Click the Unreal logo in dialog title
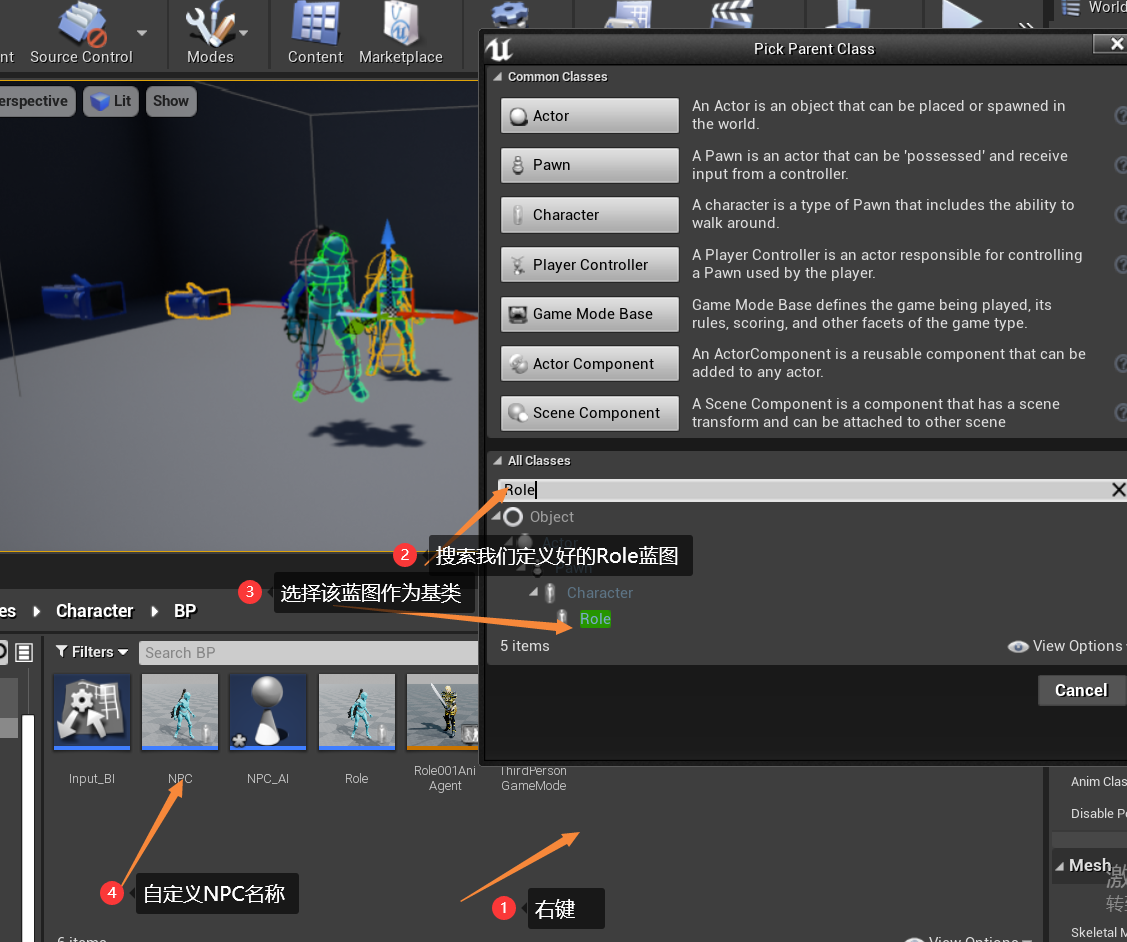Viewport: 1127px width, 942px height. 499,49
